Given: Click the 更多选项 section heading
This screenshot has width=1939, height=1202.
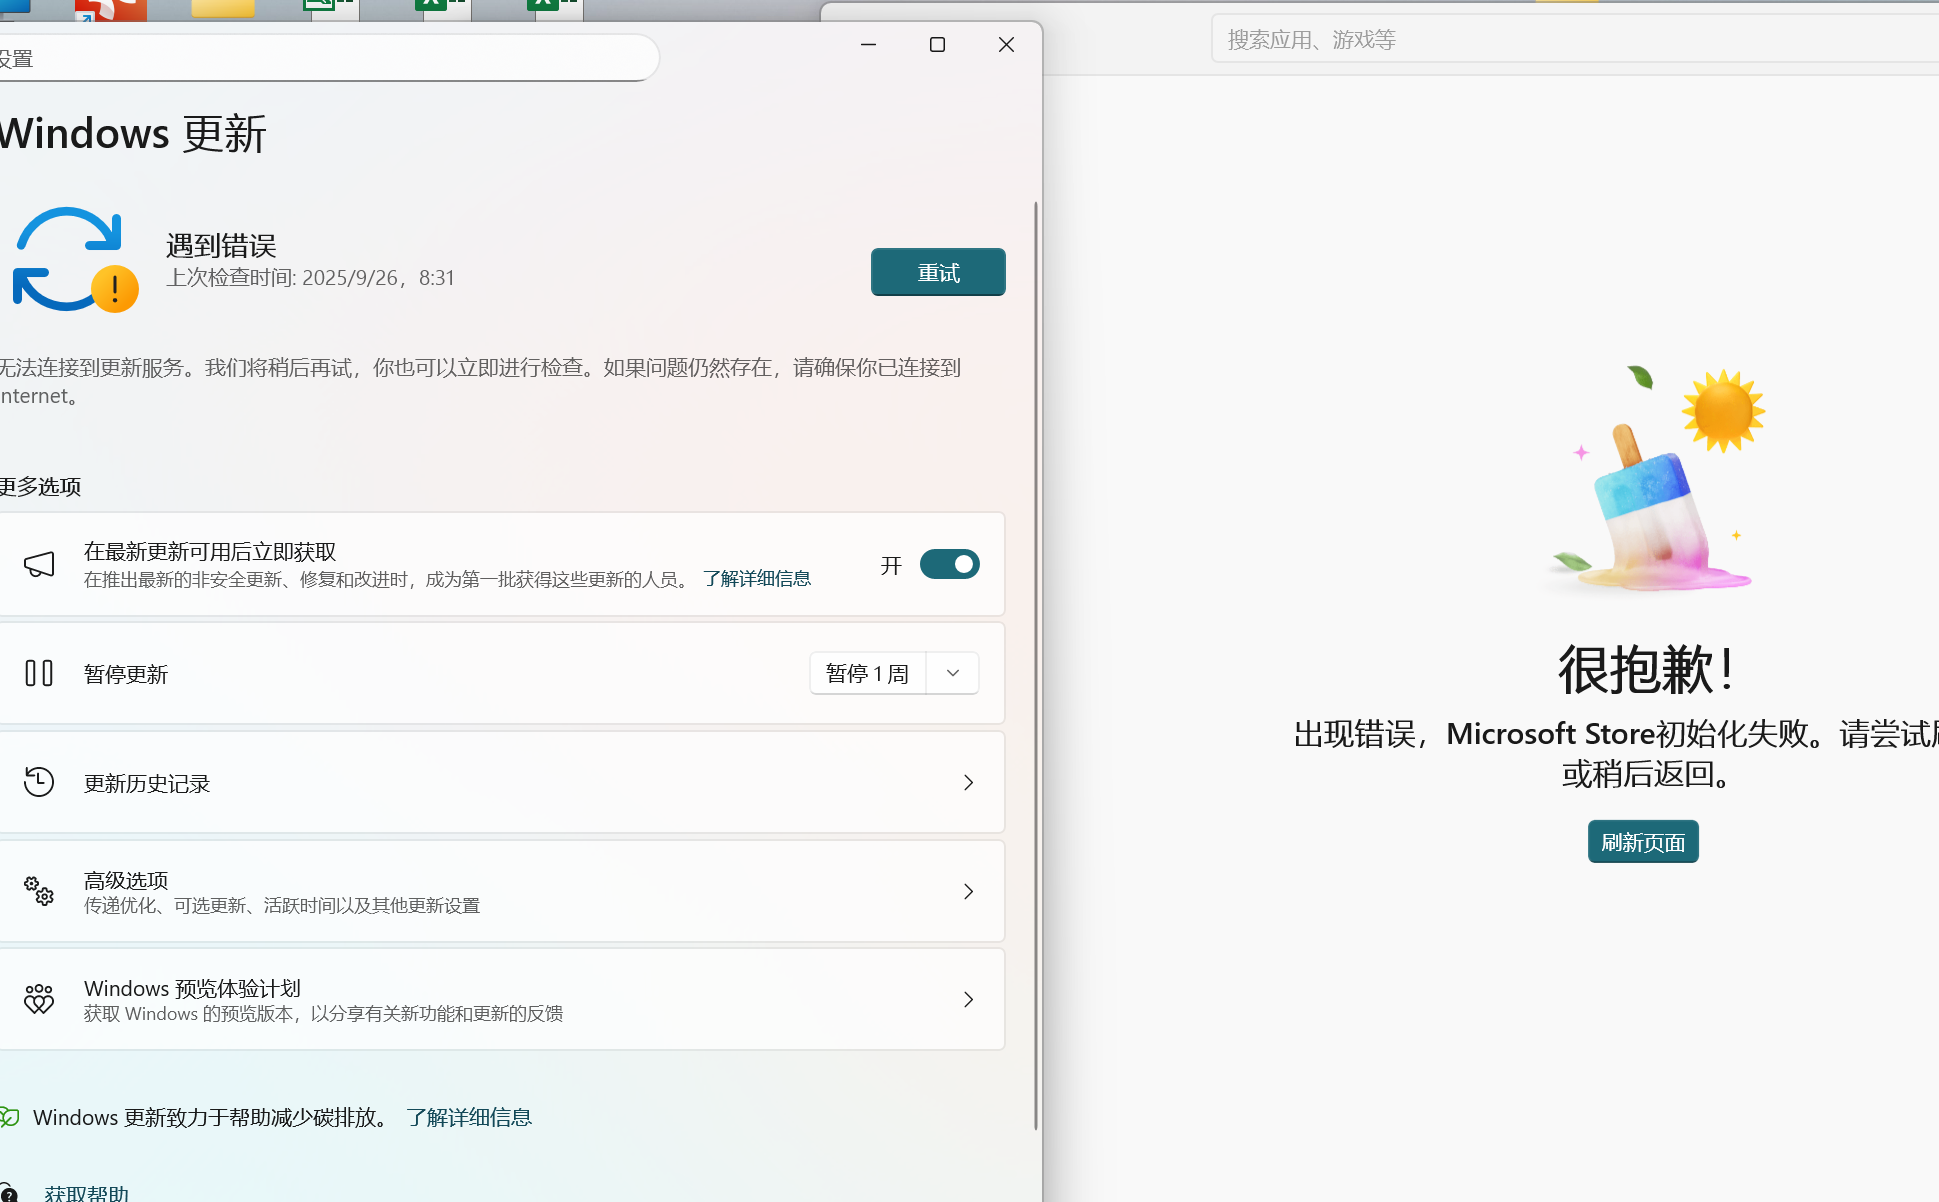Looking at the screenshot, I should pos(40,487).
